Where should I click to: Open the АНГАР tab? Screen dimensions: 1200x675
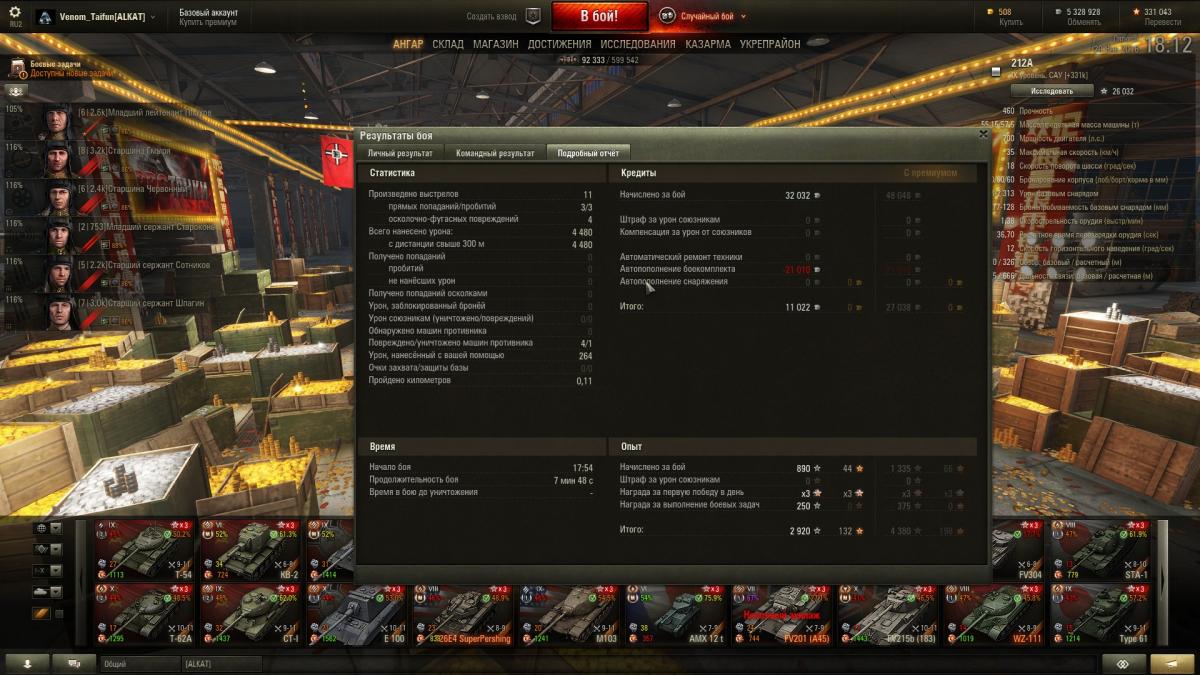pos(408,44)
